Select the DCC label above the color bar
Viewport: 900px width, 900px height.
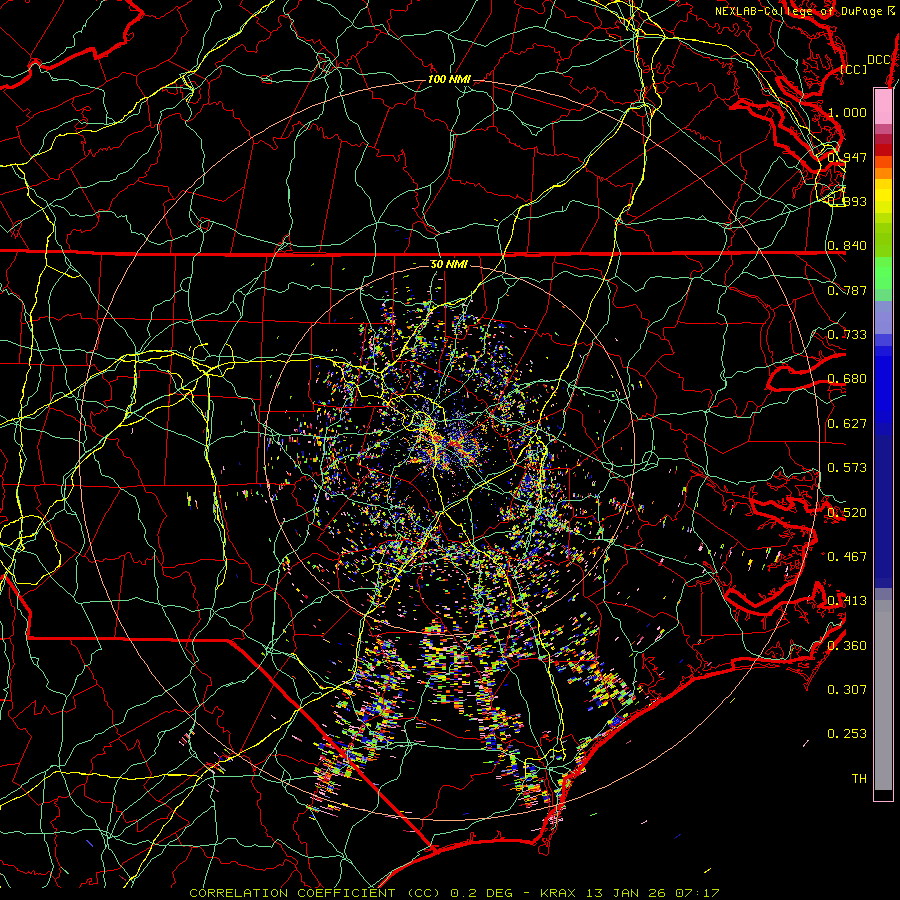coord(878,60)
